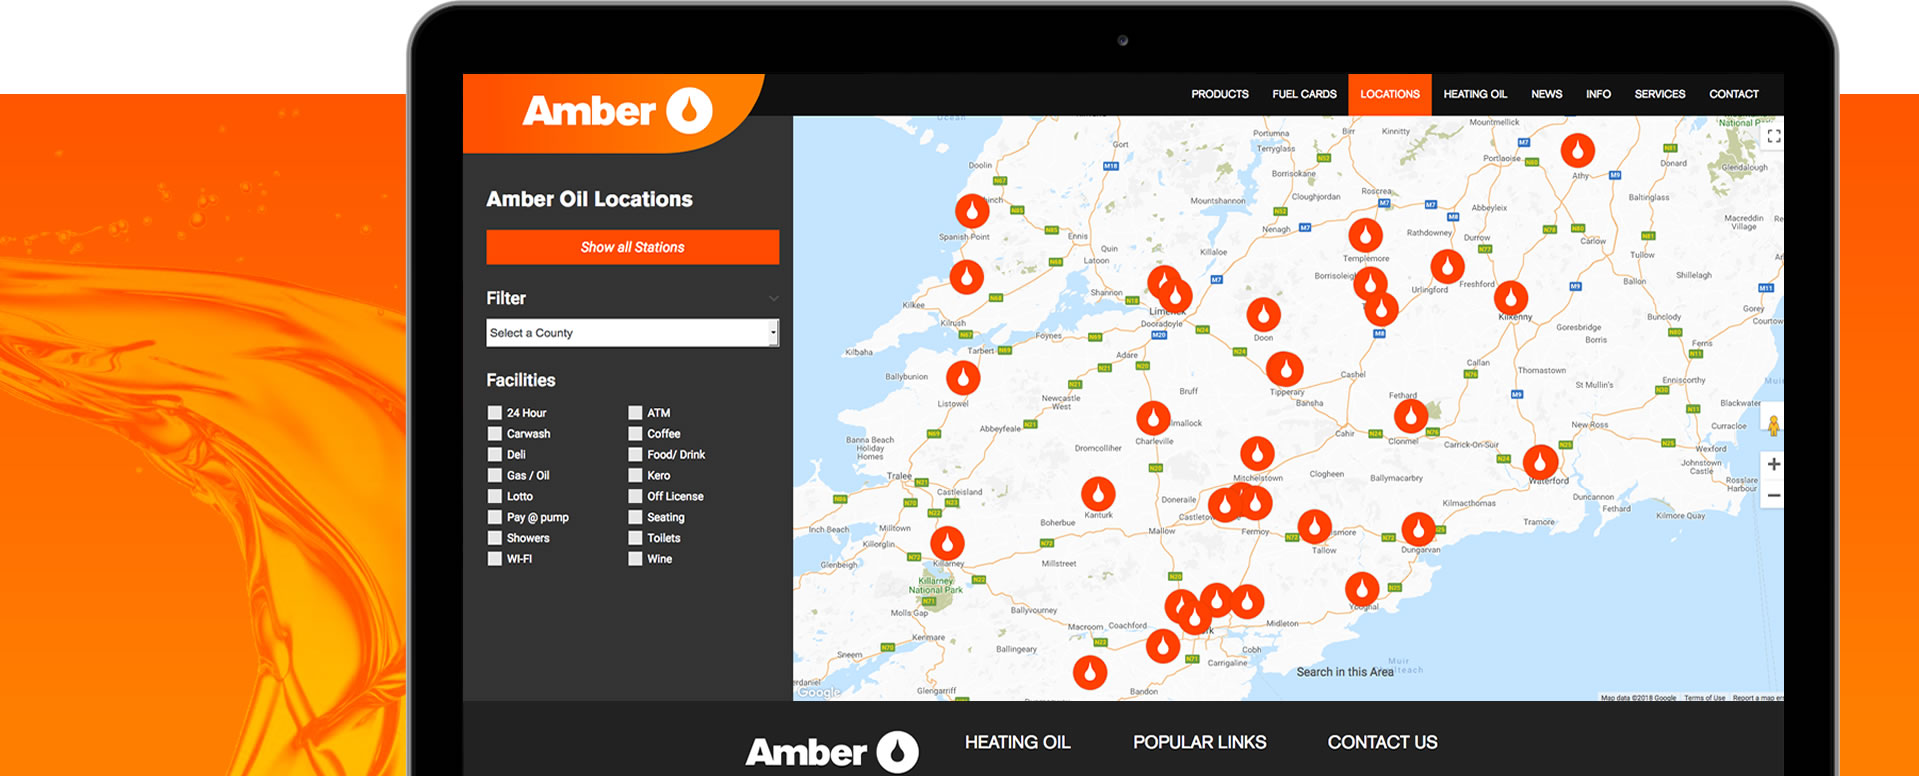
Task: Collapse the Filter section chevron
Action: [x=773, y=299]
